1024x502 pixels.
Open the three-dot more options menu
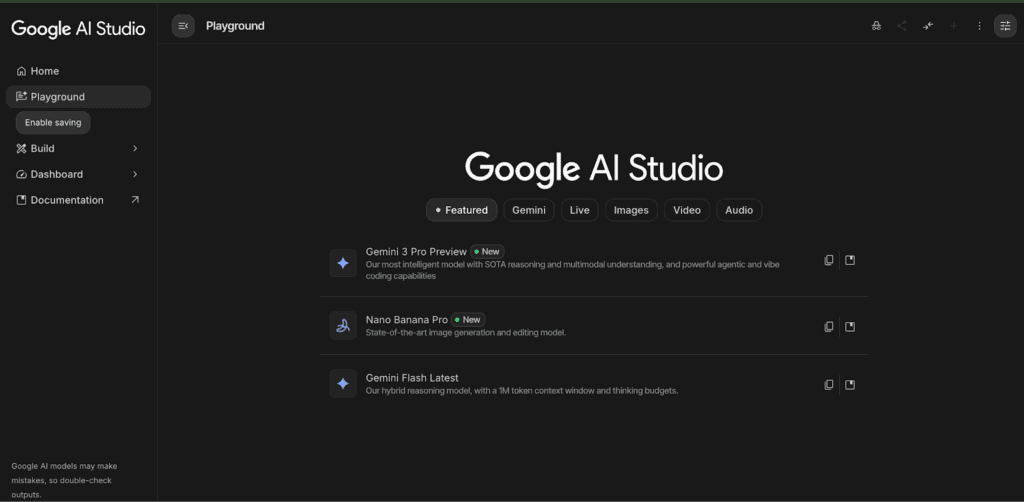[979, 26]
